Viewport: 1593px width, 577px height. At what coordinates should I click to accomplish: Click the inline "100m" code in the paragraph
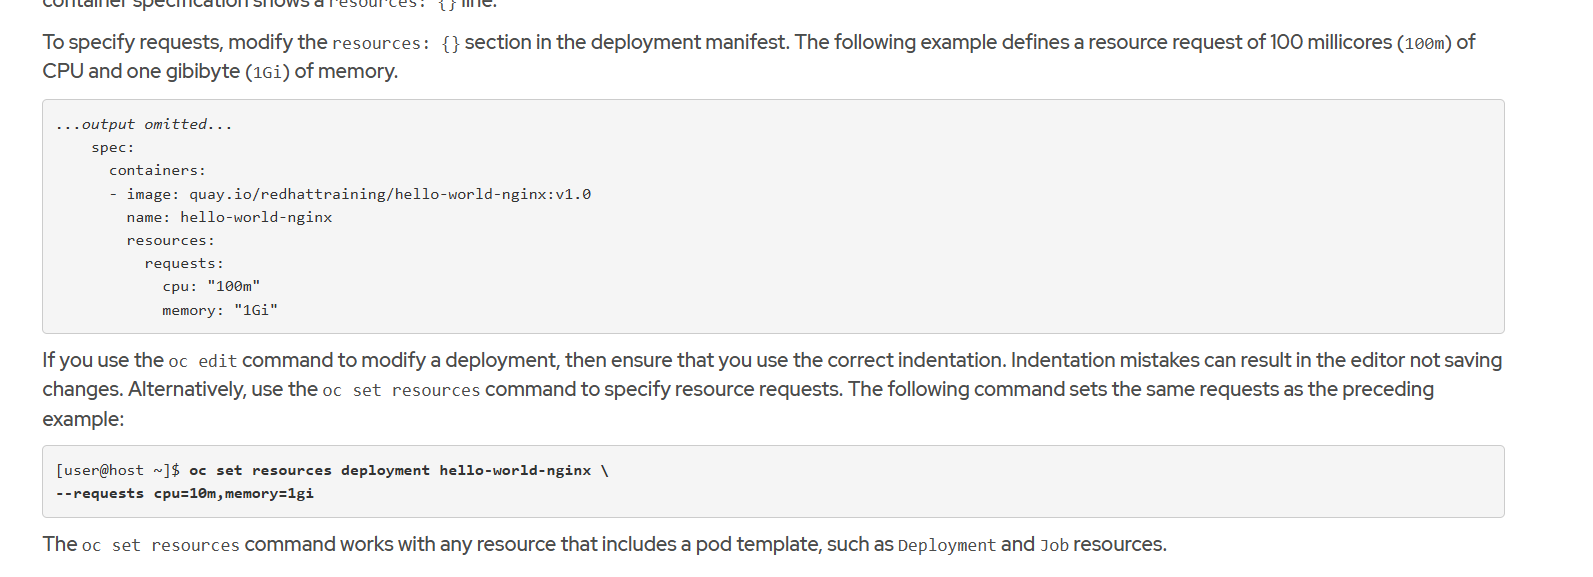(1424, 43)
